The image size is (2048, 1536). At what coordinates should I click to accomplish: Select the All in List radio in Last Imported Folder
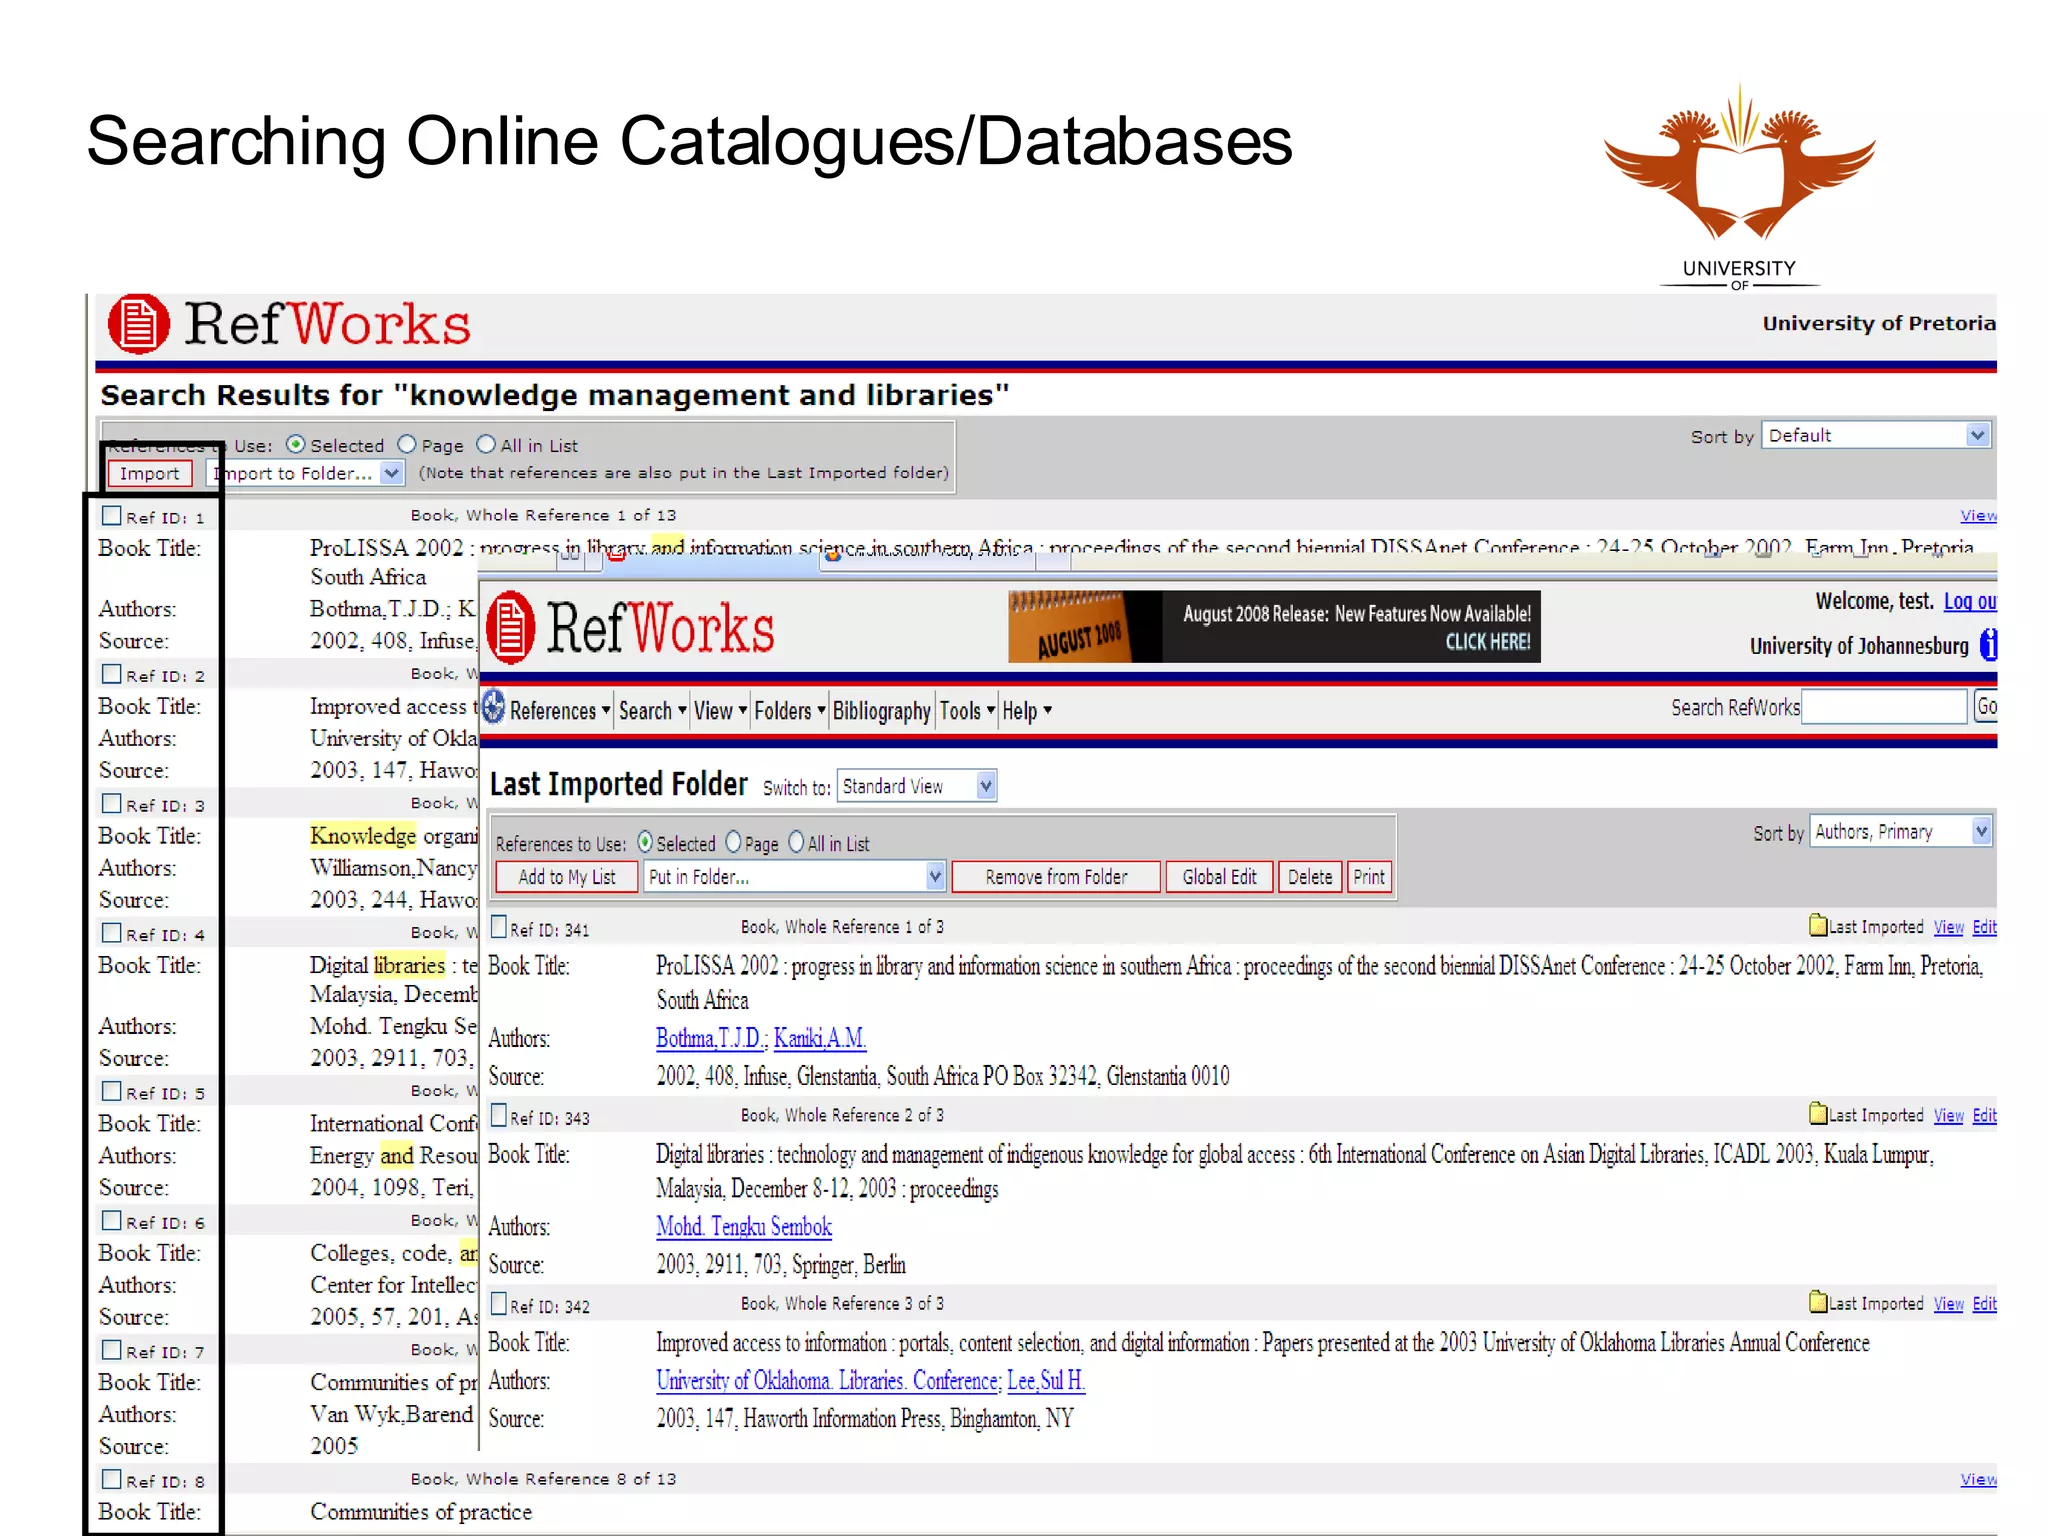796,843
